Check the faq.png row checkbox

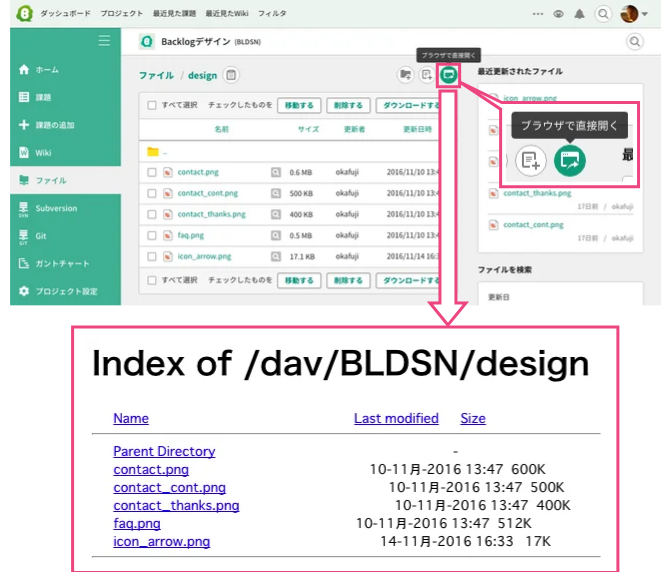[152, 235]
